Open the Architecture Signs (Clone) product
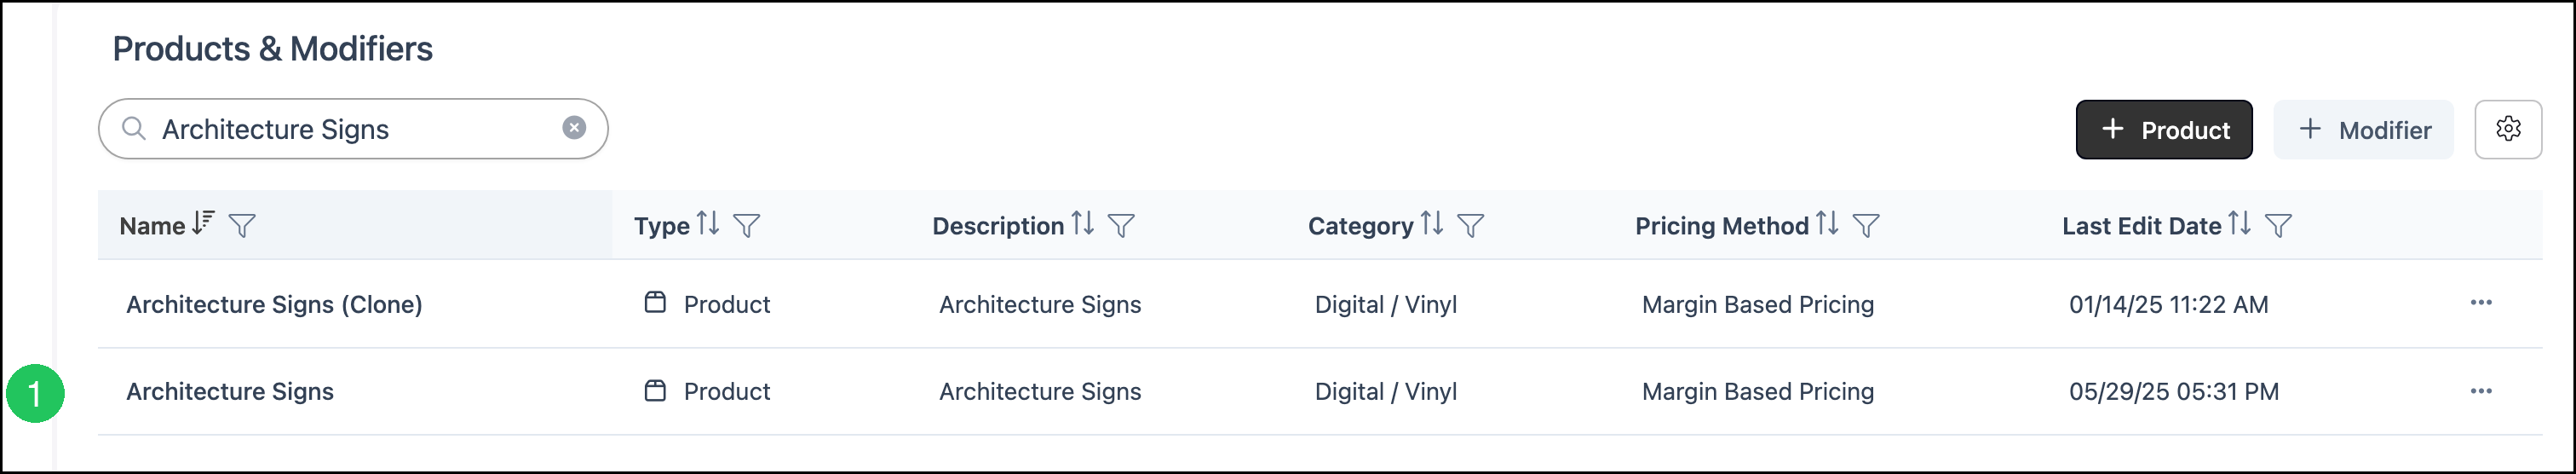Image resolution: width=2576 pixels, height=474 pixels. [x=274, y=304]
